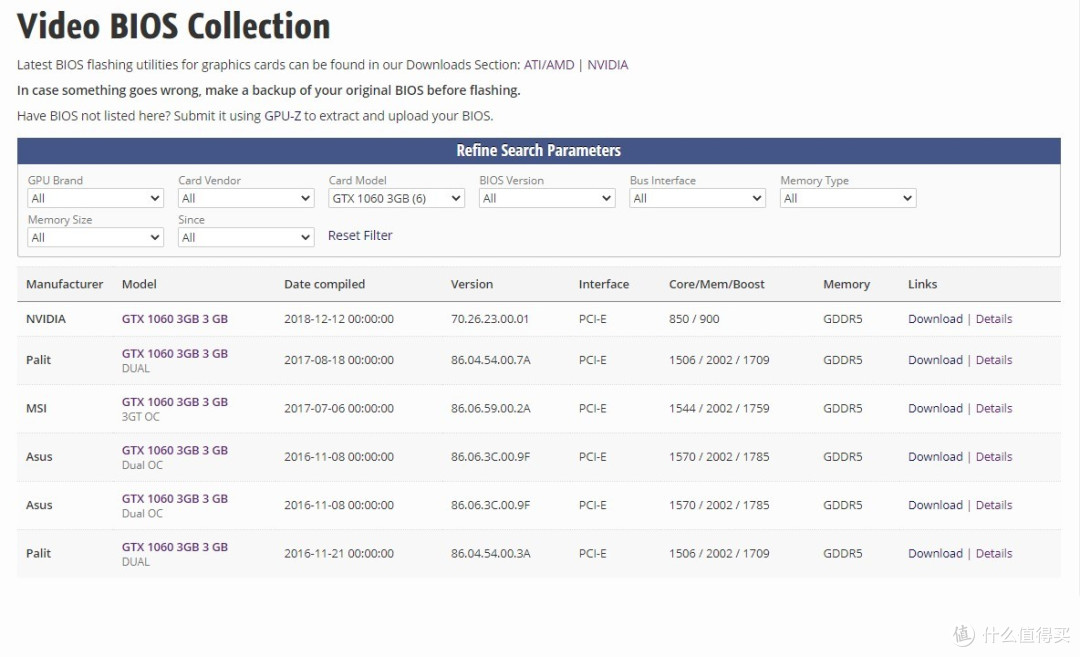Open the BIOS Version dropdown
Image resolution: width=1080 pixels, height=657 pixels.
click(547, 198)
